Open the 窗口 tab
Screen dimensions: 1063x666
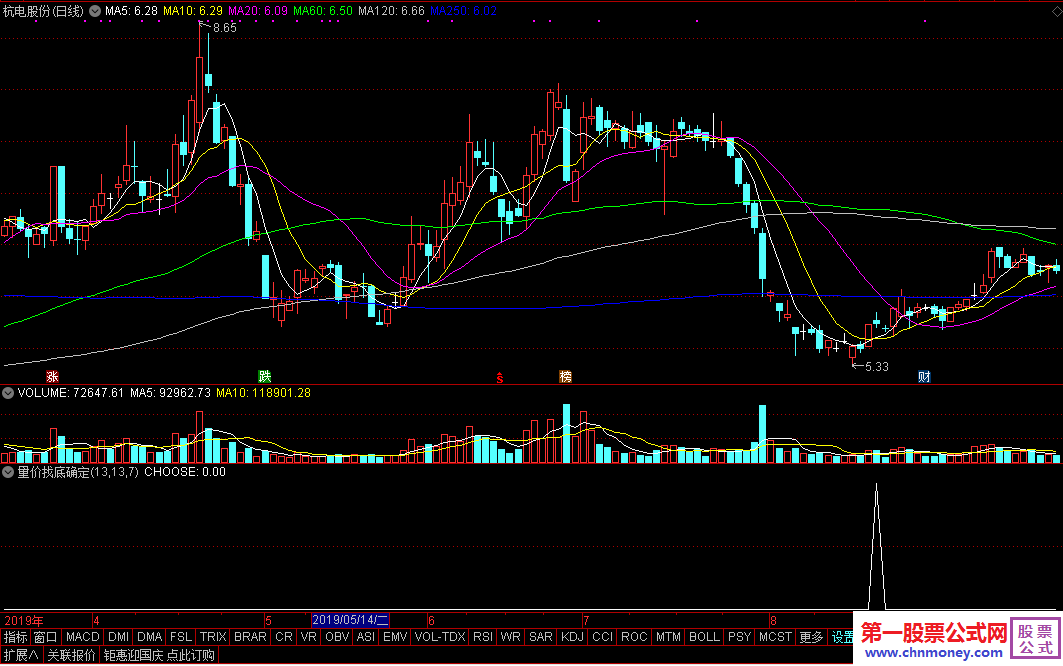(46, 637)
